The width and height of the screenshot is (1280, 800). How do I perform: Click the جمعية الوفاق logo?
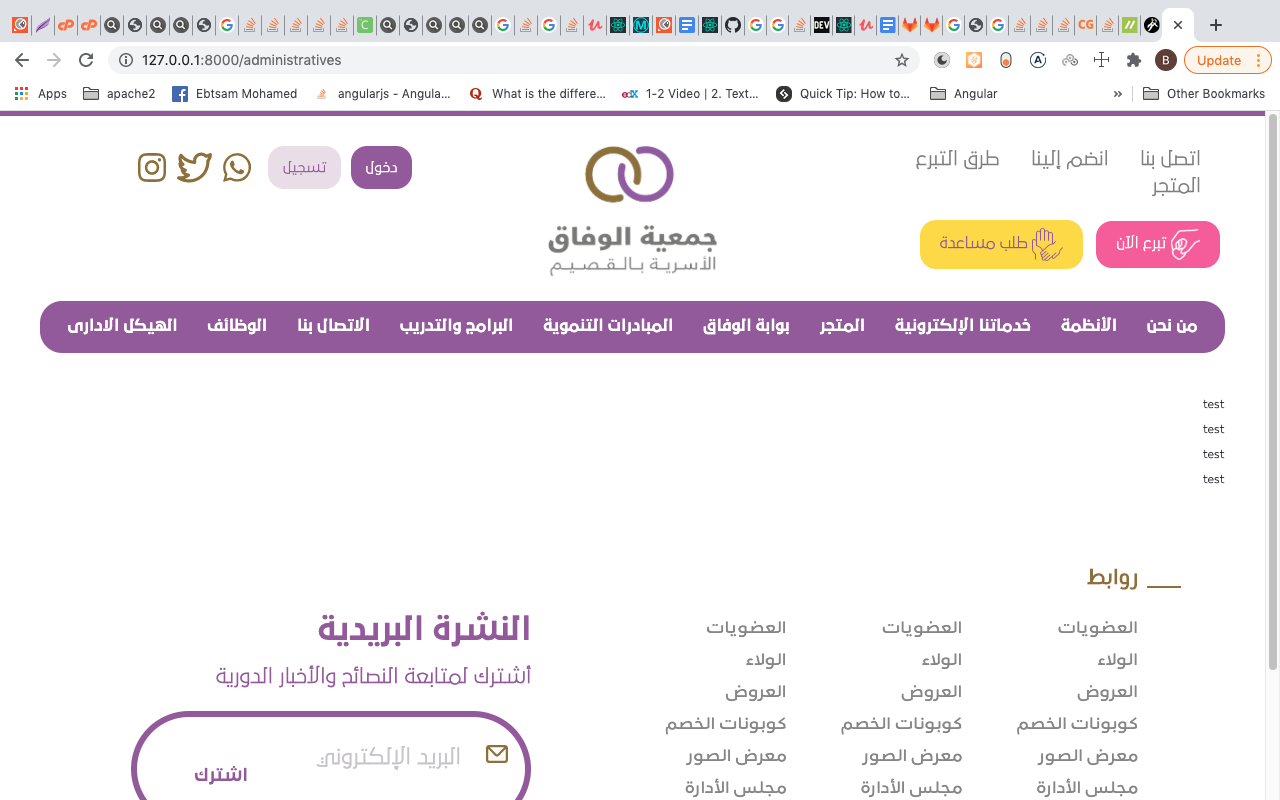[632, 210]
